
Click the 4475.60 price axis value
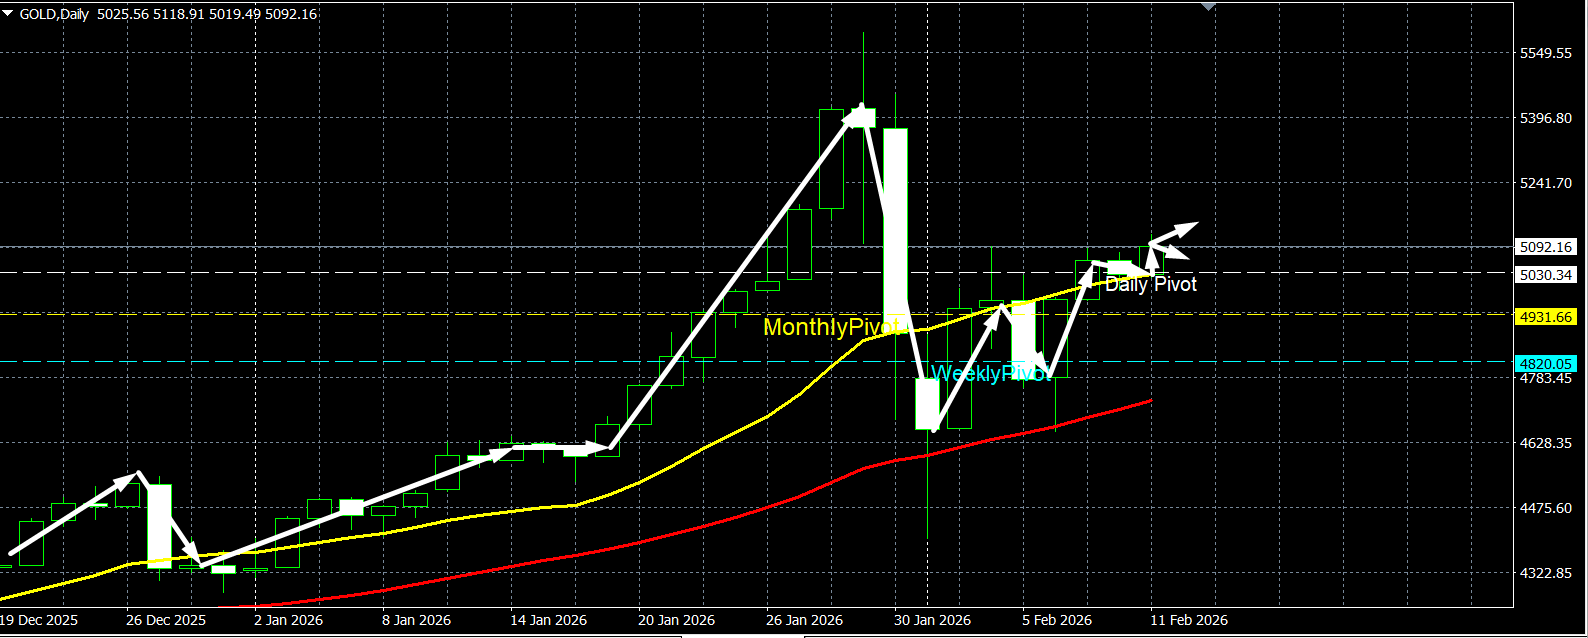pyautogui.click(x=1545, y=508)
